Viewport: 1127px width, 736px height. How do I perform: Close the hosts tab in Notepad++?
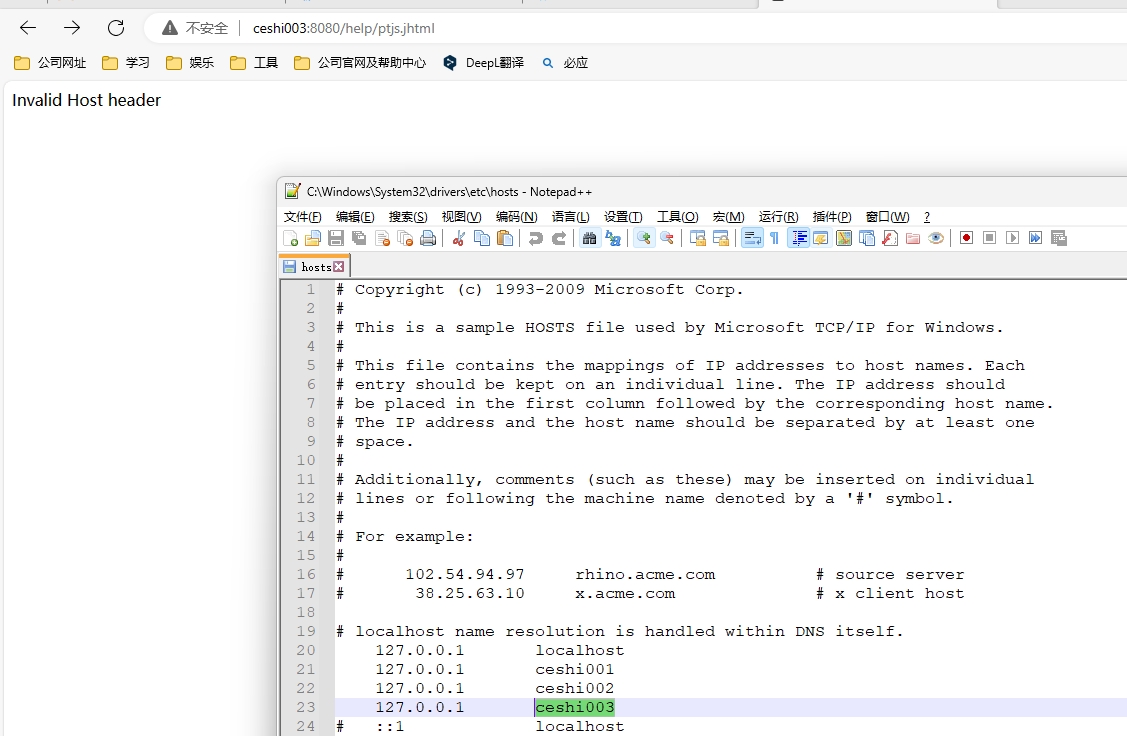339,267
